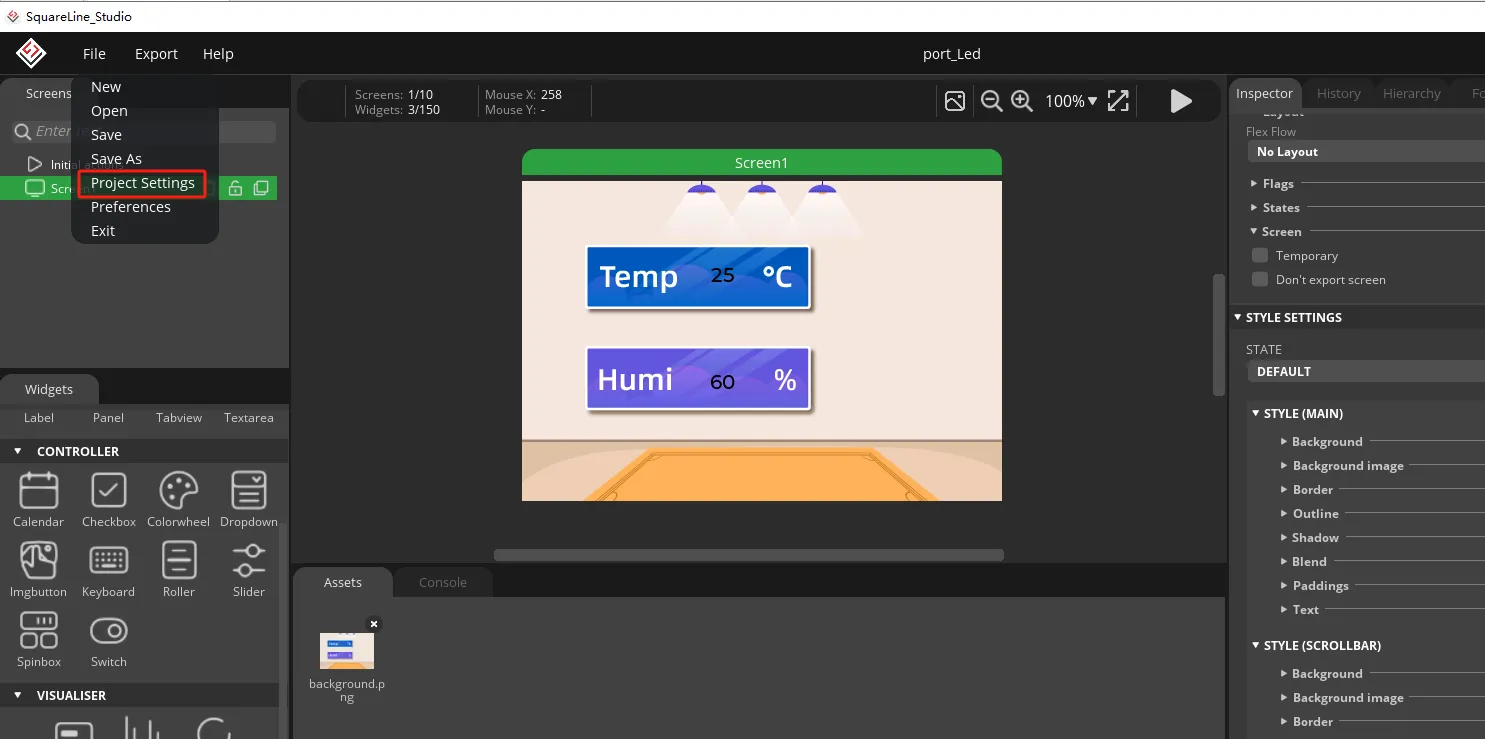Image resolution: width=1485 pixels, height=739 pixels.
Task: Click the fit-to-screen expand icon
Action: pos(1118,101)
